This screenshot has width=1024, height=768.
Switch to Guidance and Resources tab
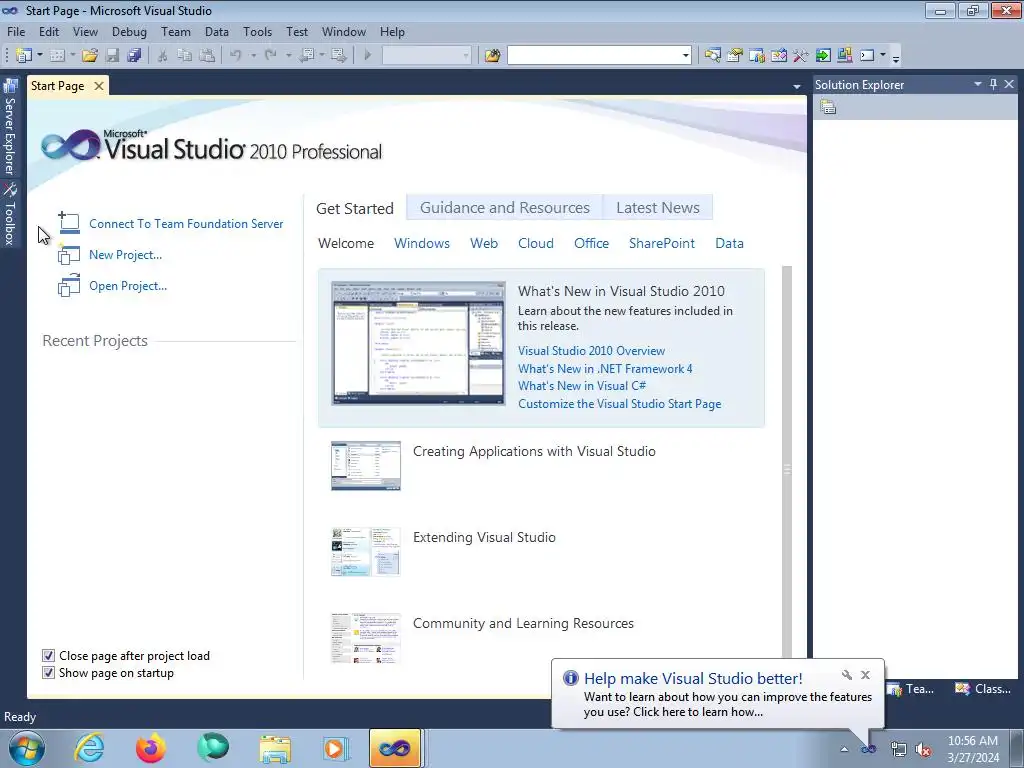pyautogui.click(x=505, y=208)
